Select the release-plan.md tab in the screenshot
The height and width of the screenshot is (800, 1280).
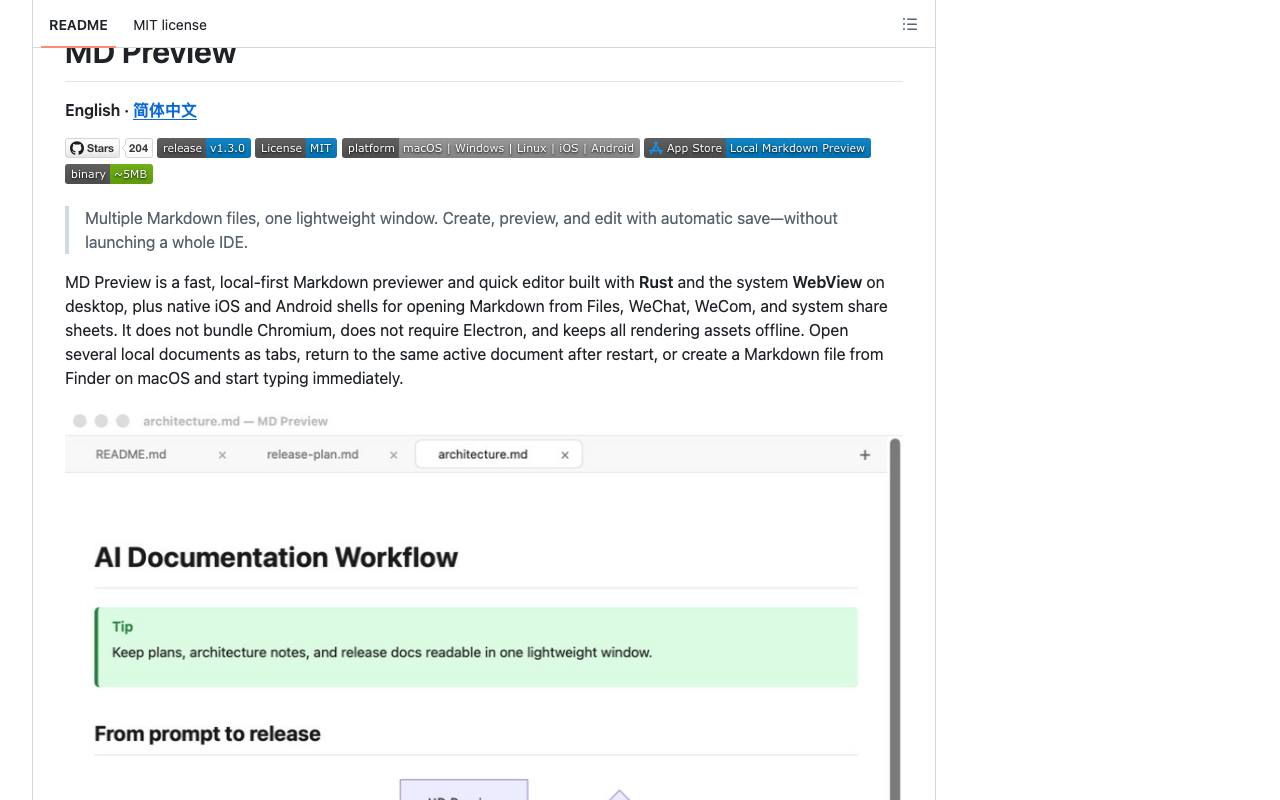(313, 454)
